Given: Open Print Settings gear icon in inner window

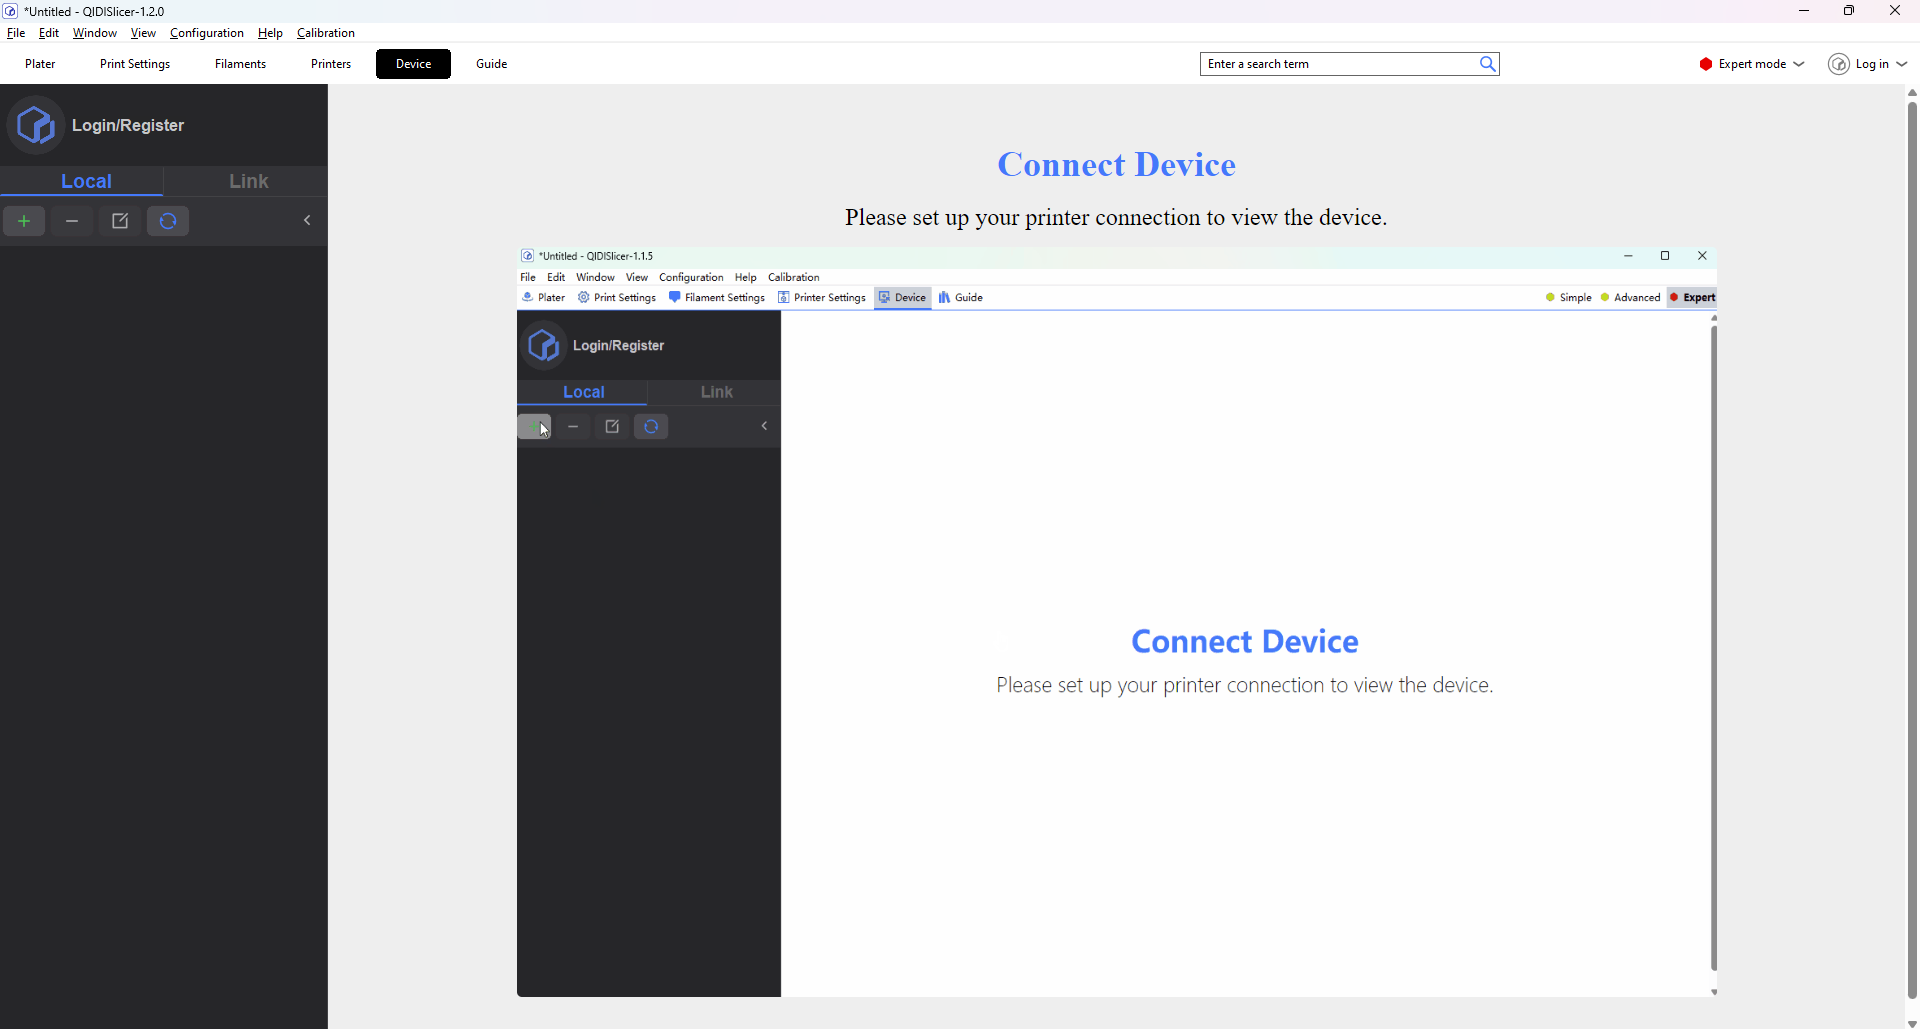Looking at the screenshot, I should [x=583, y=297].
